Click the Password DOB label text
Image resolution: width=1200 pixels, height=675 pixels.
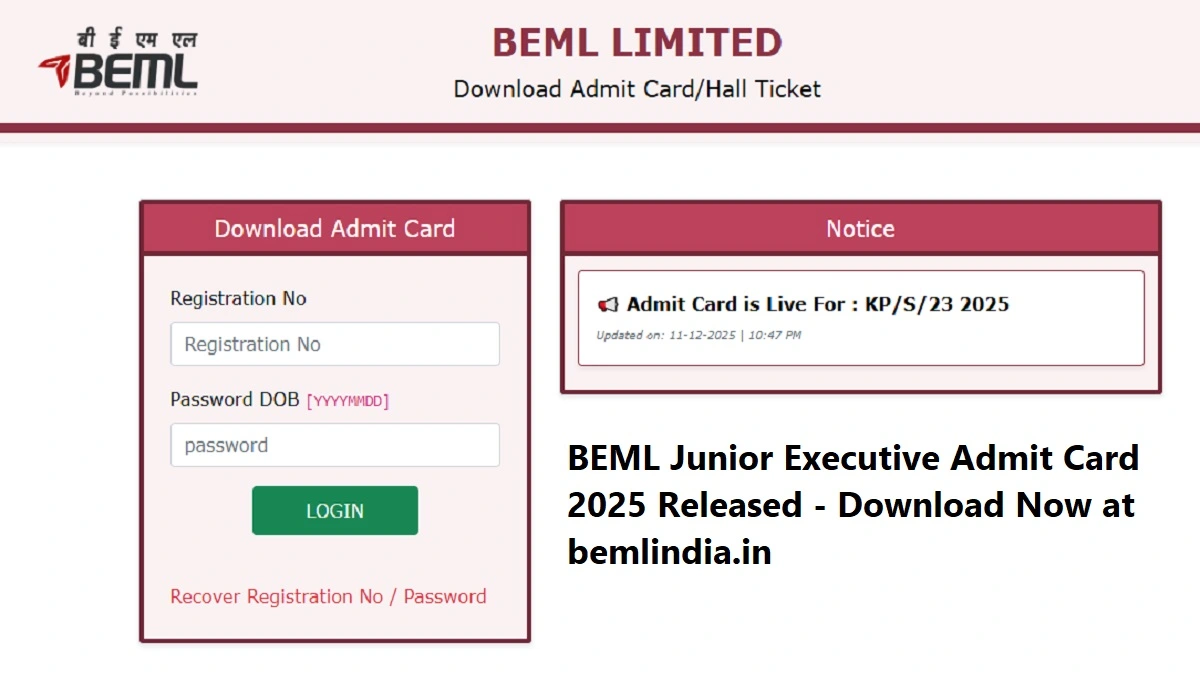click(x=235, y=399)
